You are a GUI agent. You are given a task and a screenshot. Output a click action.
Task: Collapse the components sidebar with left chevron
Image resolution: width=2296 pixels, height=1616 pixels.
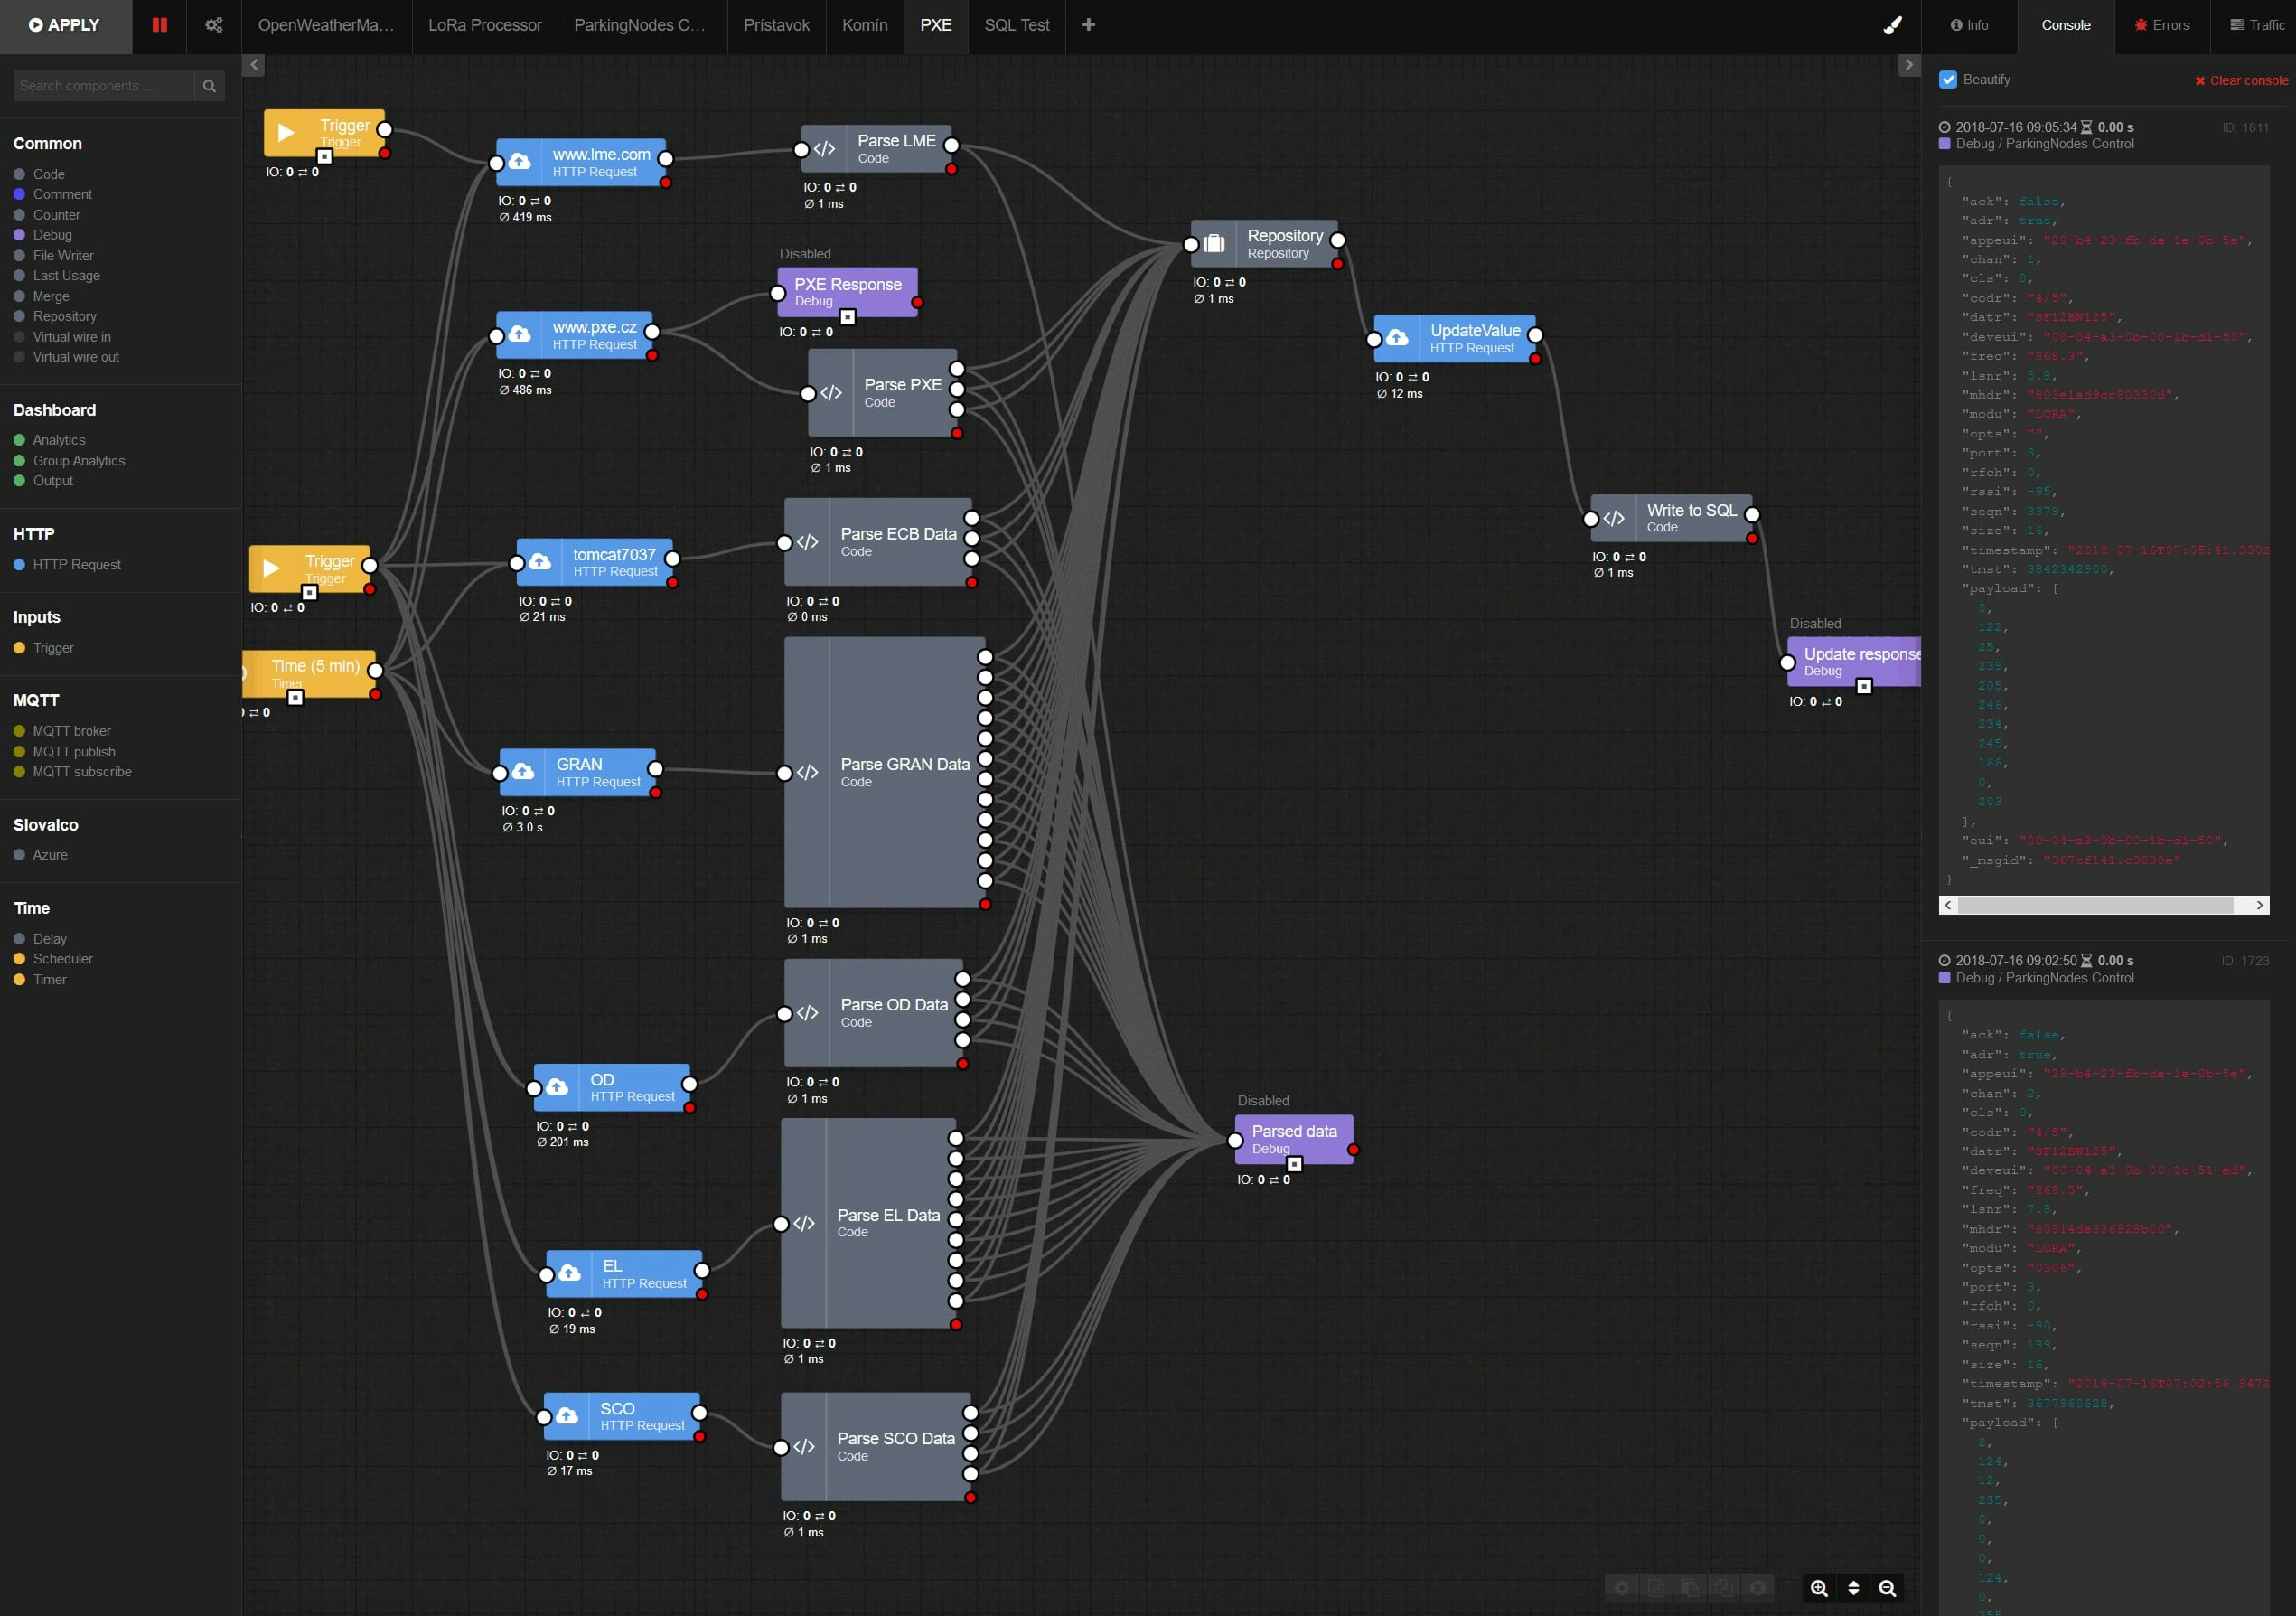(x=254, y=65)
